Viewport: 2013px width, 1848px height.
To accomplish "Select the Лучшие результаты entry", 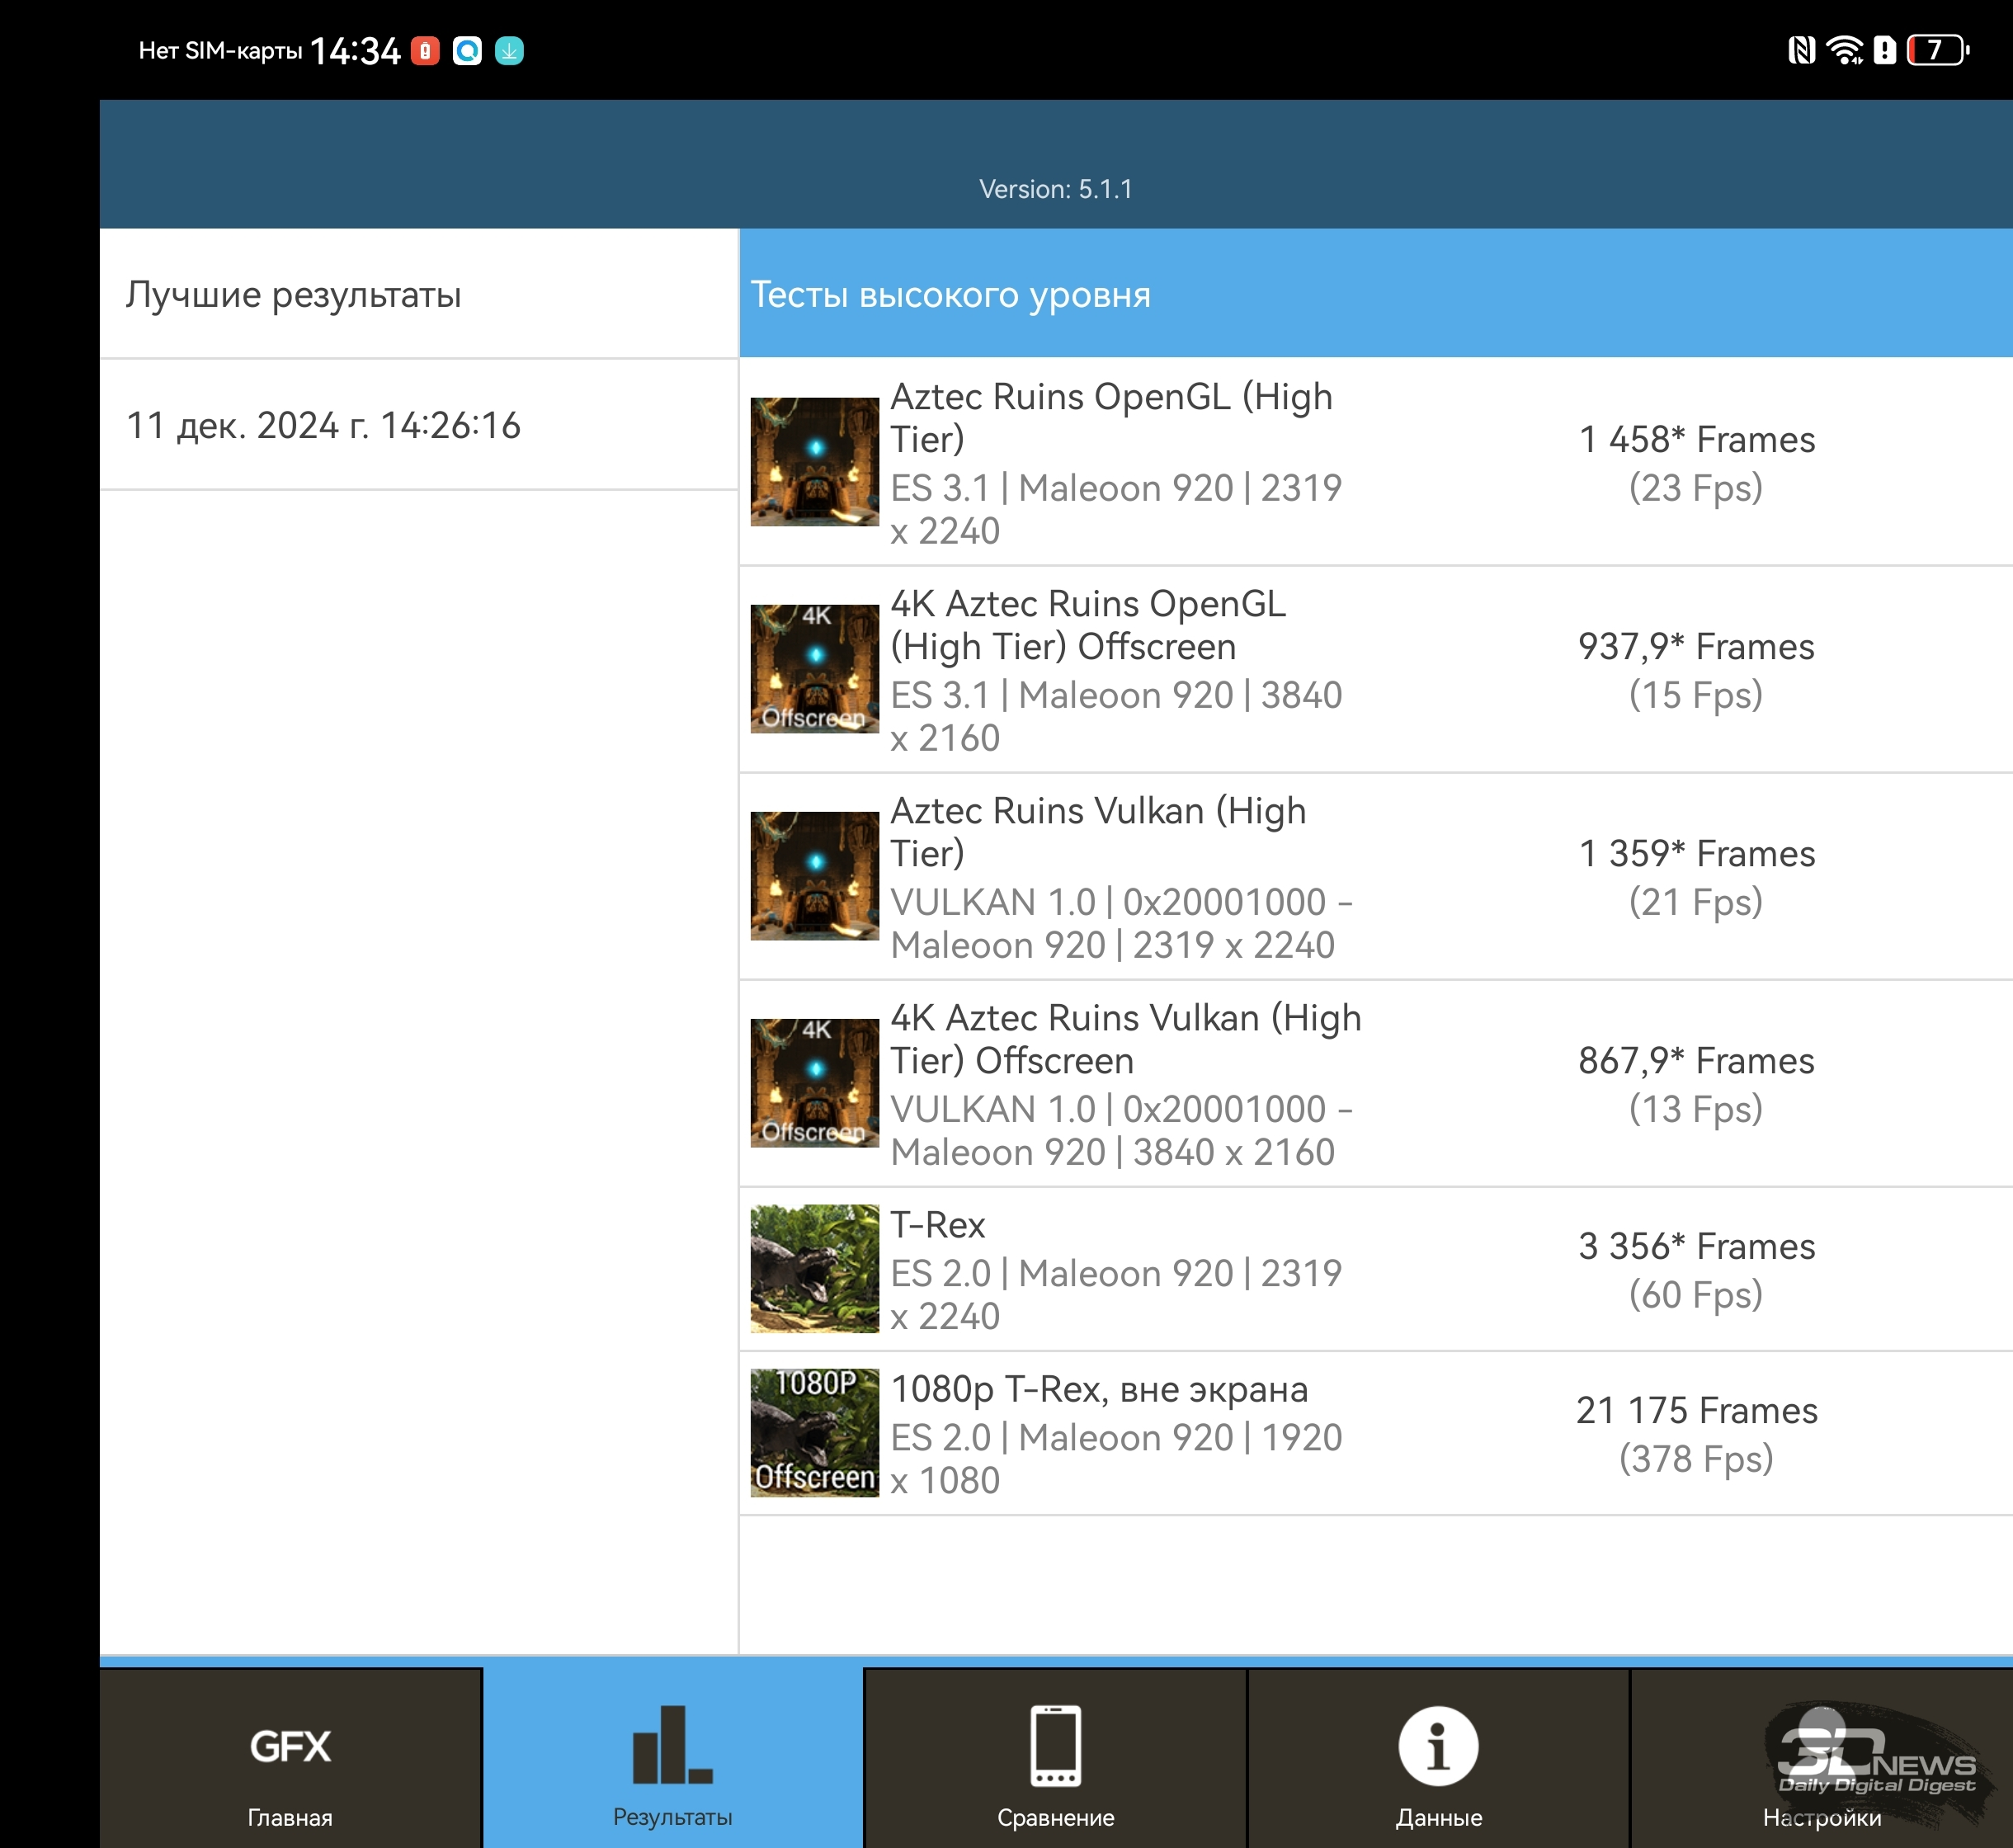I will coord(419,294).
